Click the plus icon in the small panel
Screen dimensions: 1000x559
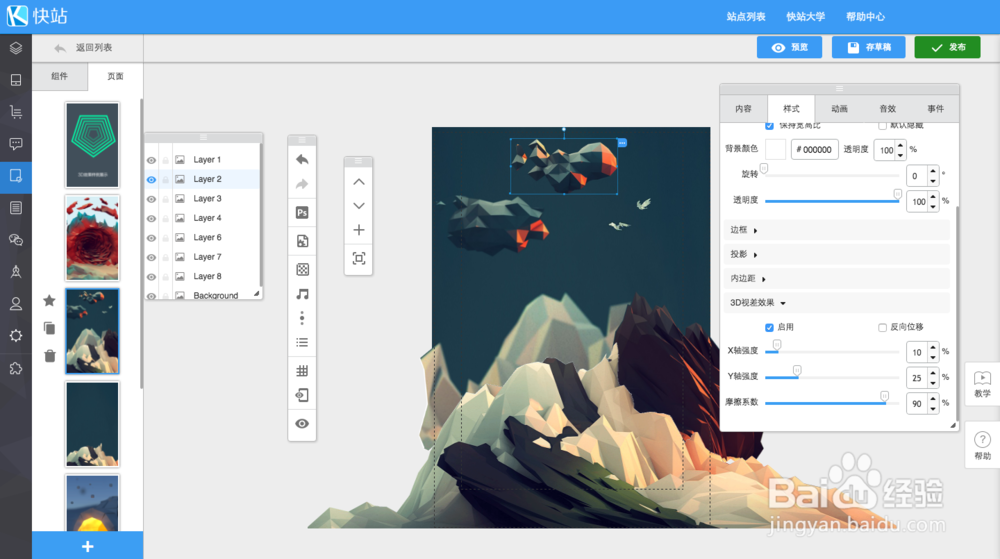point(359,230)
